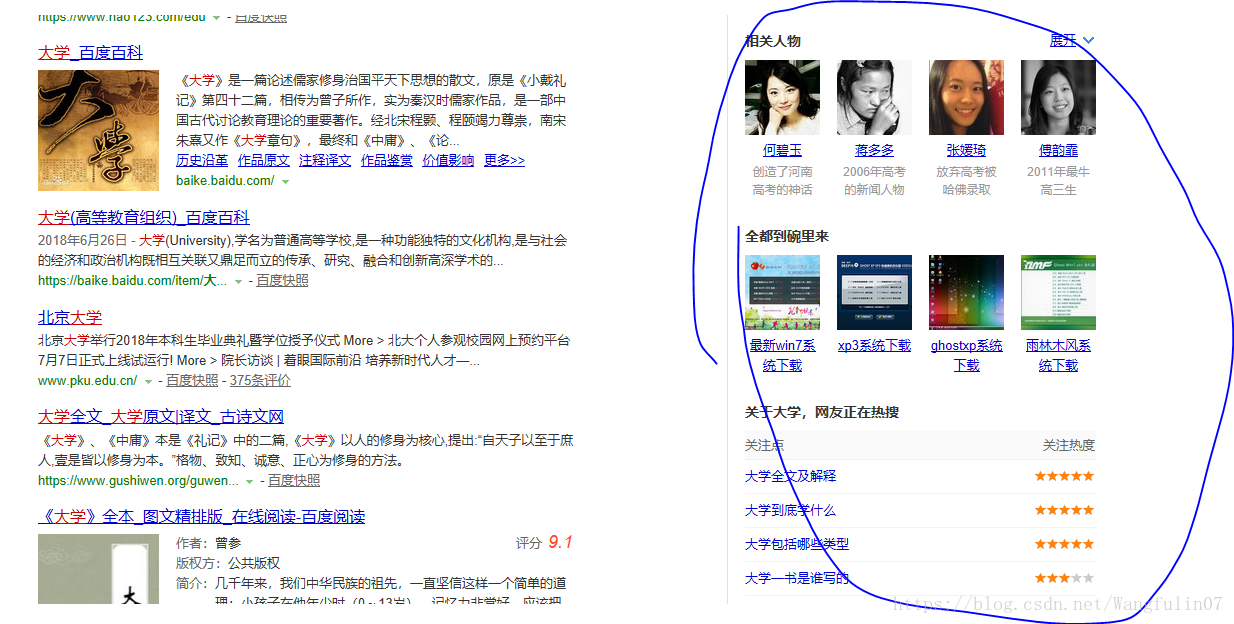Open the 大学(高等教育组织)_百度百科 result
1234x624 pixels.
tap(144, 217)
